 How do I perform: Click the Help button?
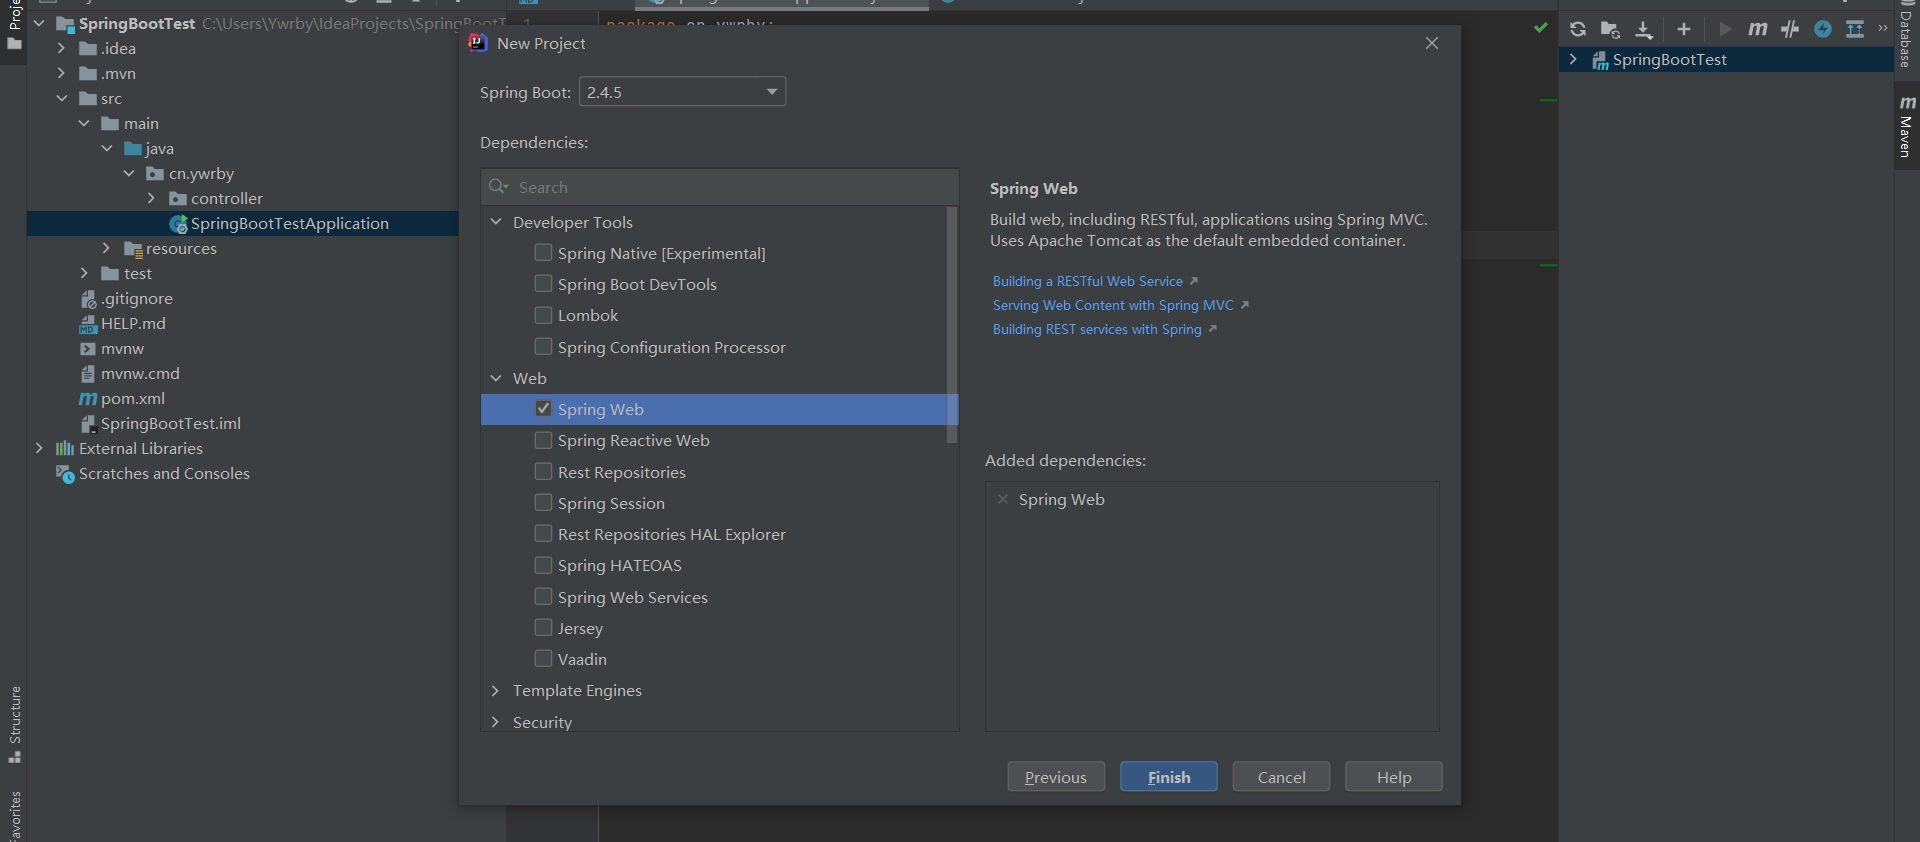point(1394,777)
